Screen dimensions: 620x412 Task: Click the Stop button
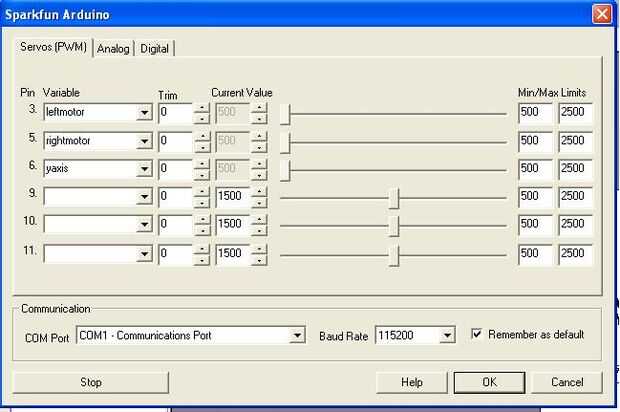(x=91, y=382)
